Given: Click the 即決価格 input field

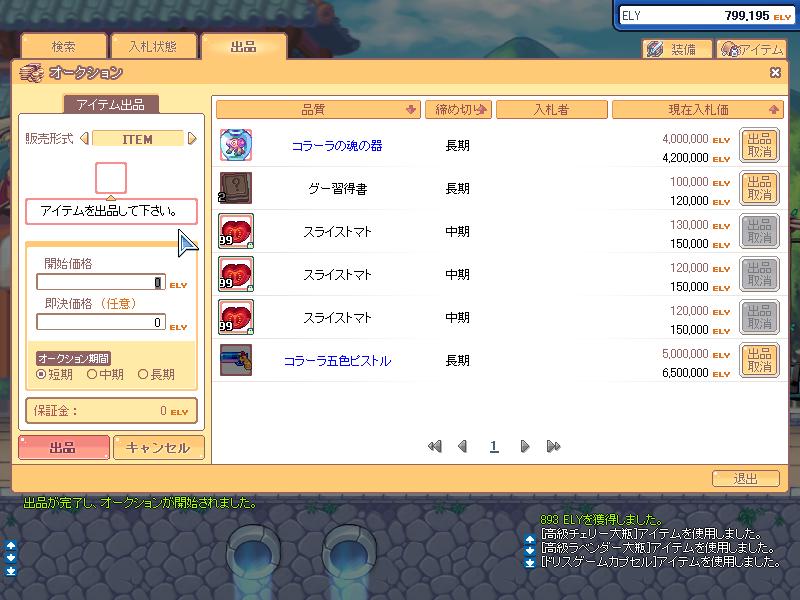Looking at the screenshot, I should click(x=100, y=322).
